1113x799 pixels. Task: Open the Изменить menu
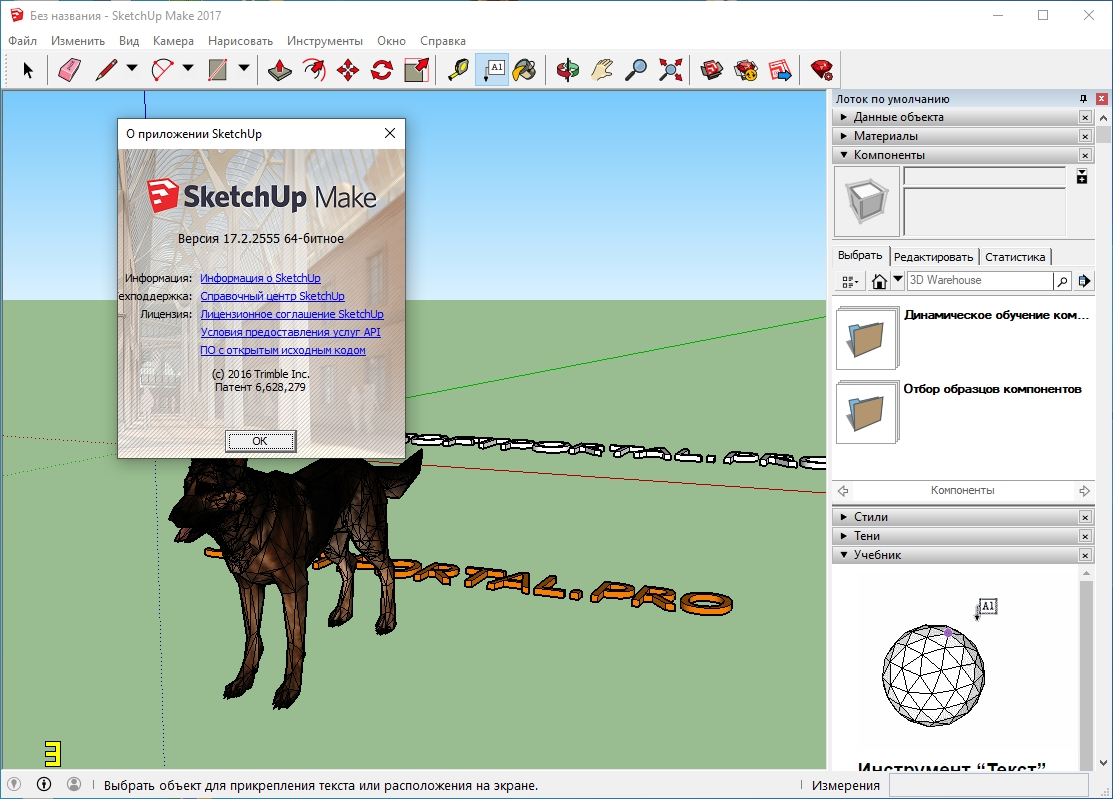tap(77, 40)
